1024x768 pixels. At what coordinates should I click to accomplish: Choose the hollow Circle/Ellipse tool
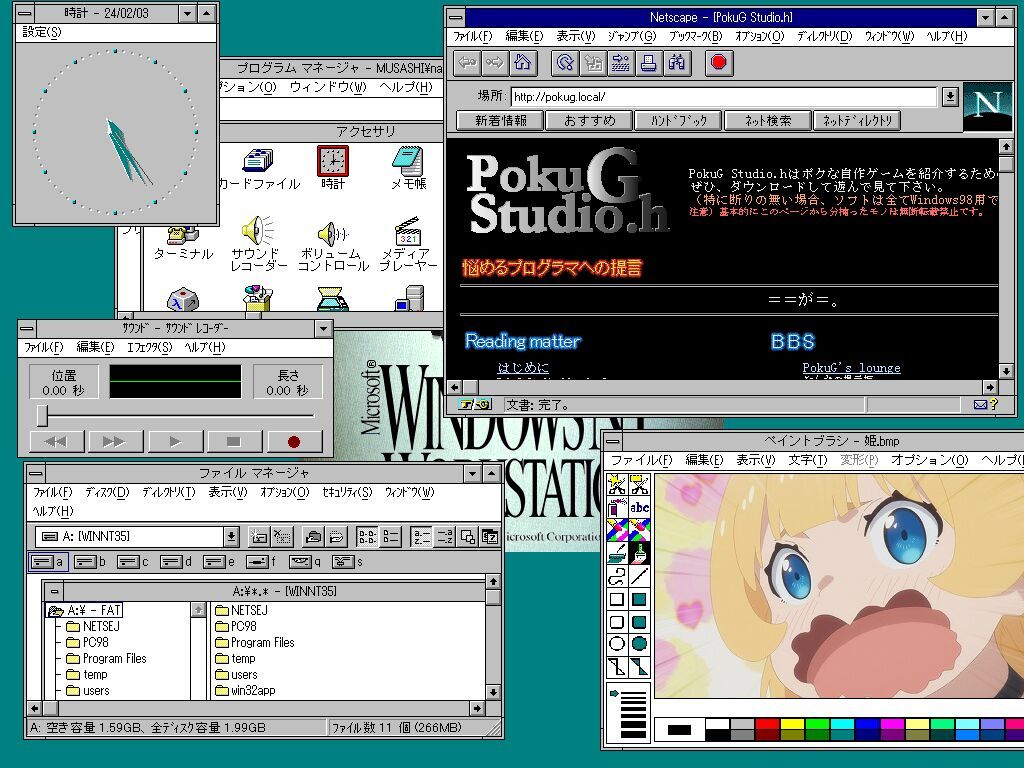[616, 644]
